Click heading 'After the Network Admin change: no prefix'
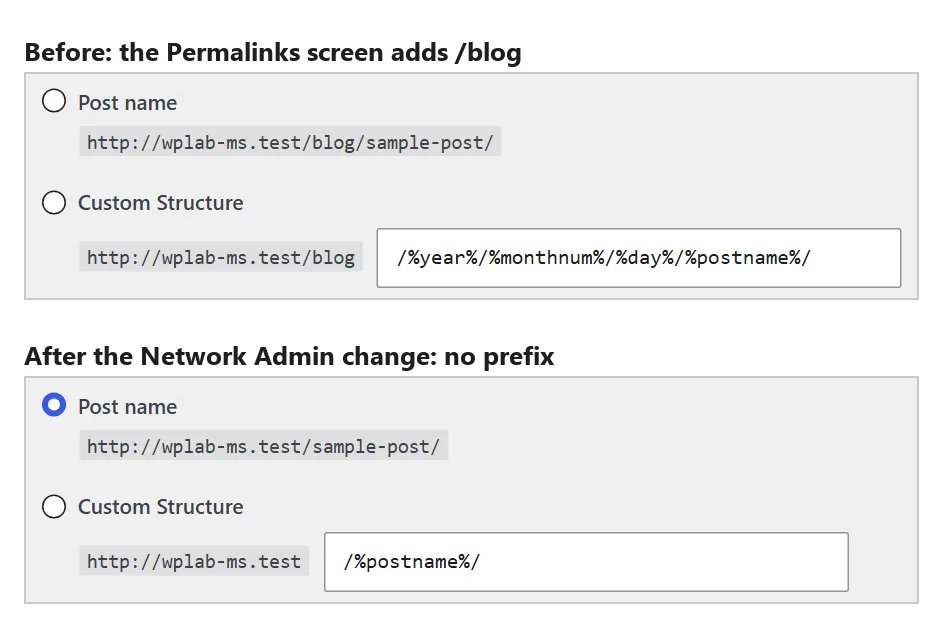 tap(289, 356)
